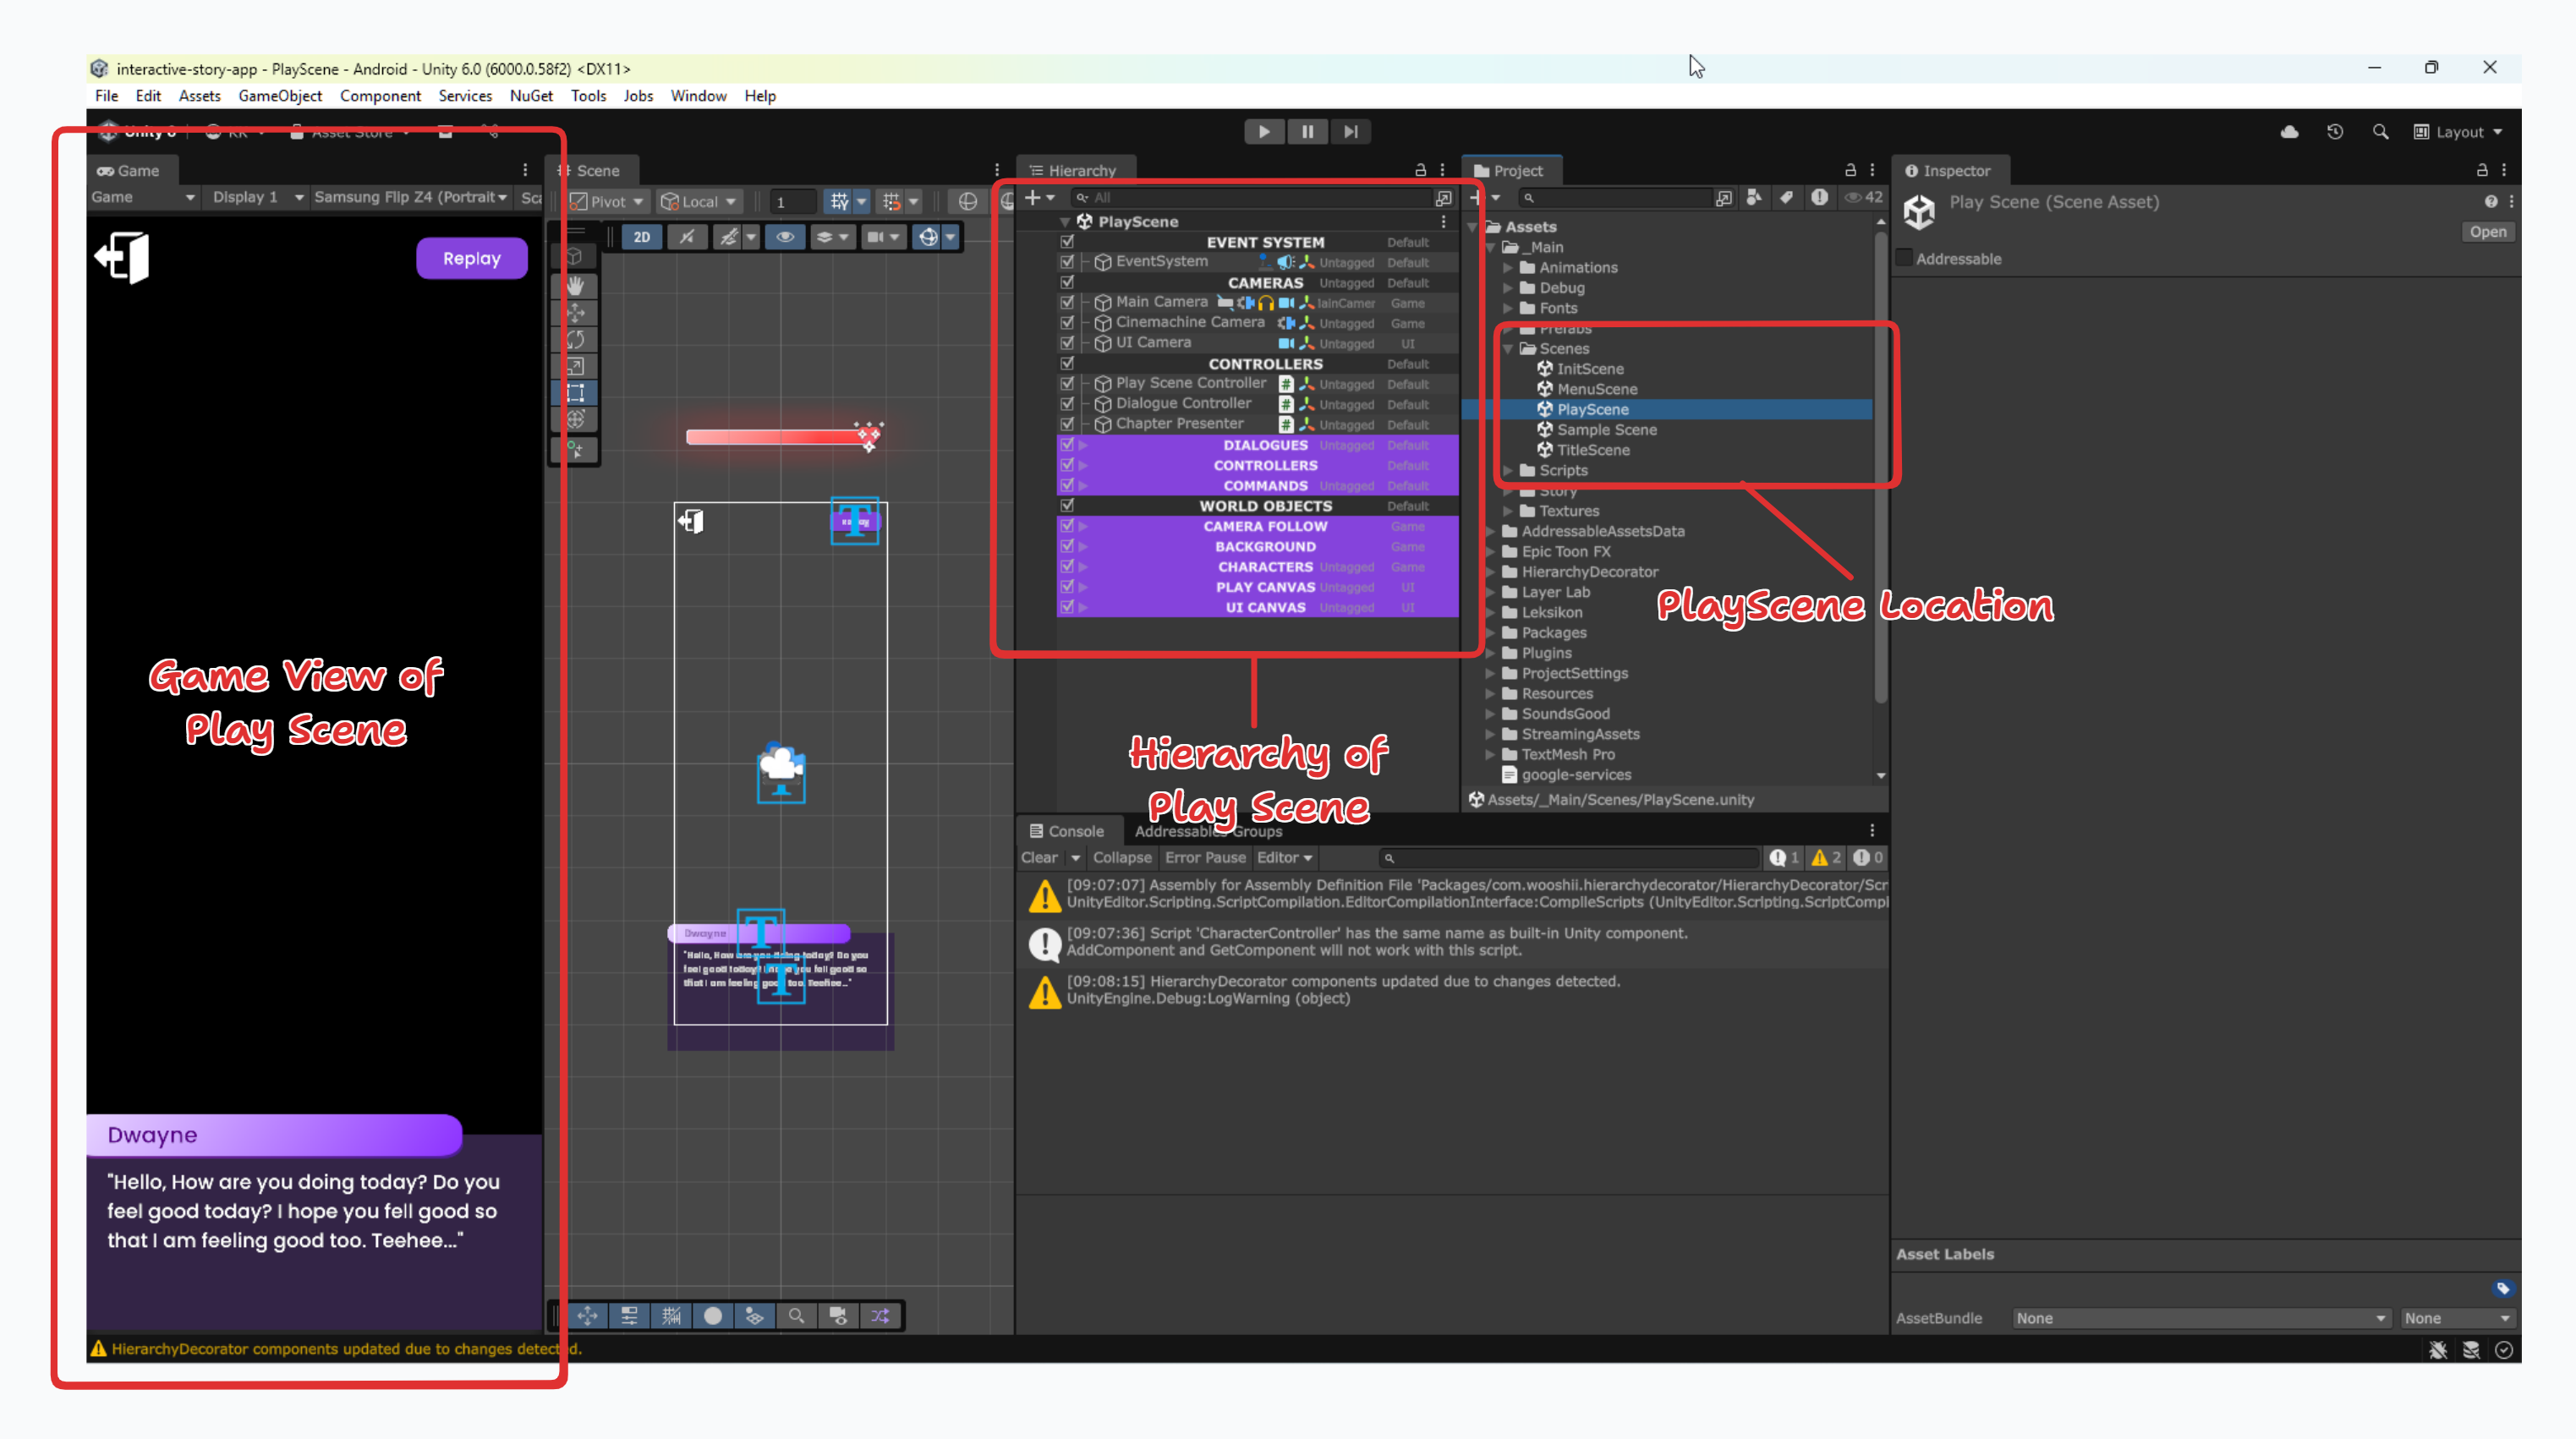Open the undo history icon
The image size is (2576, 1439).
coord(2334,132)
